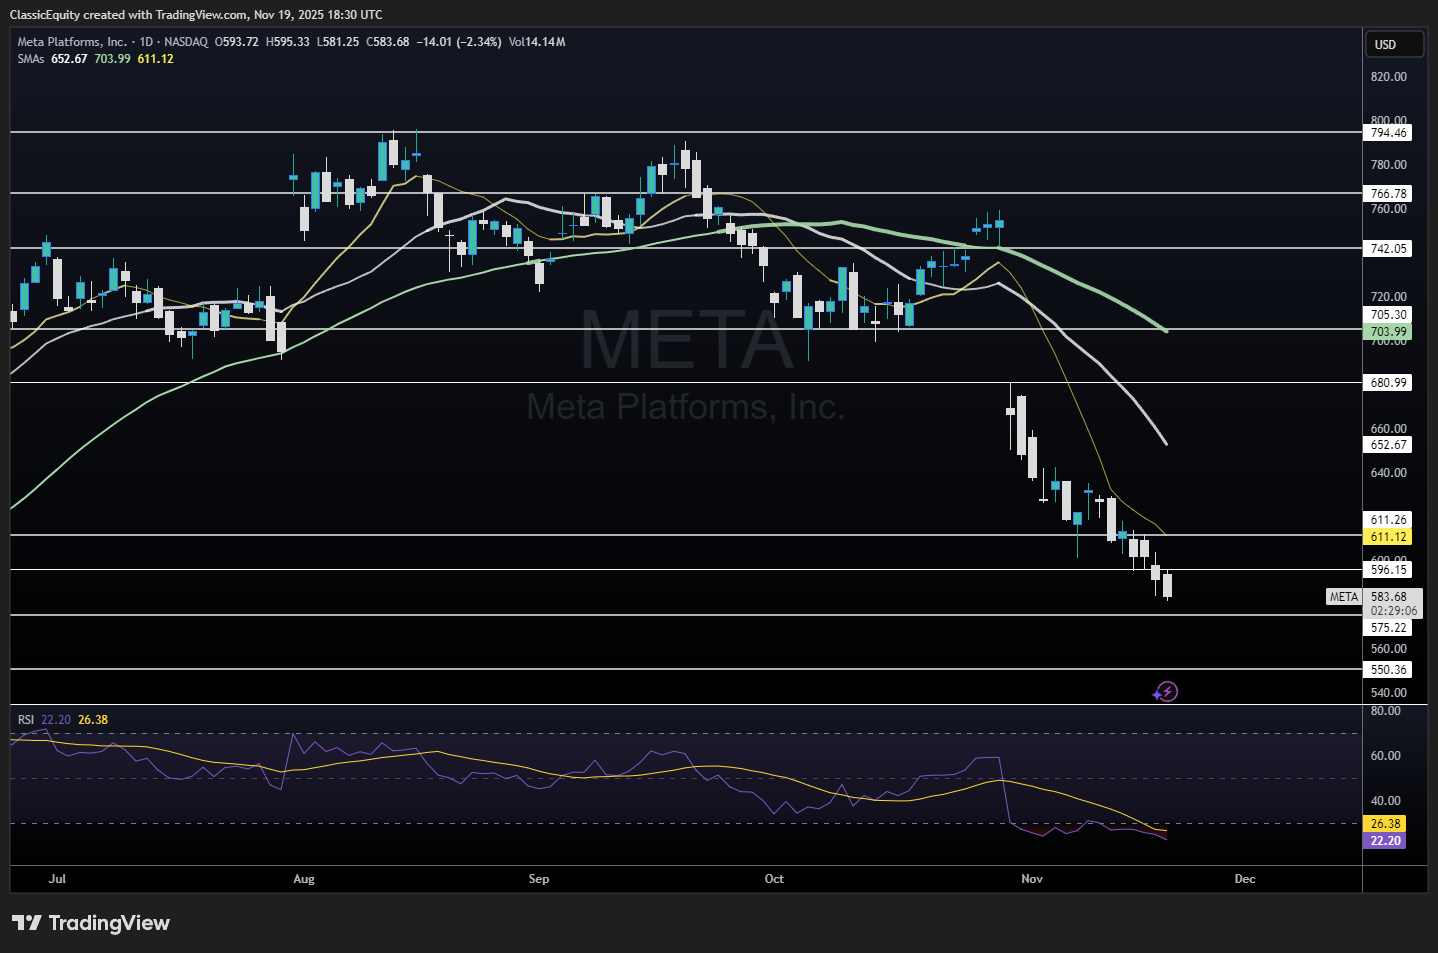Click the Meta Platforms, Inc. symbol title

pos(72,42)
